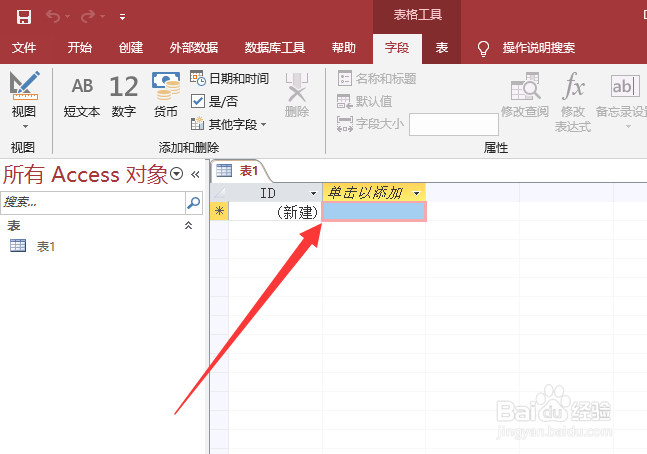The height and width of the screenshot is (454, 647).
Task: Click the navigation pane 搜索 field
Action: tap(93, 202)
